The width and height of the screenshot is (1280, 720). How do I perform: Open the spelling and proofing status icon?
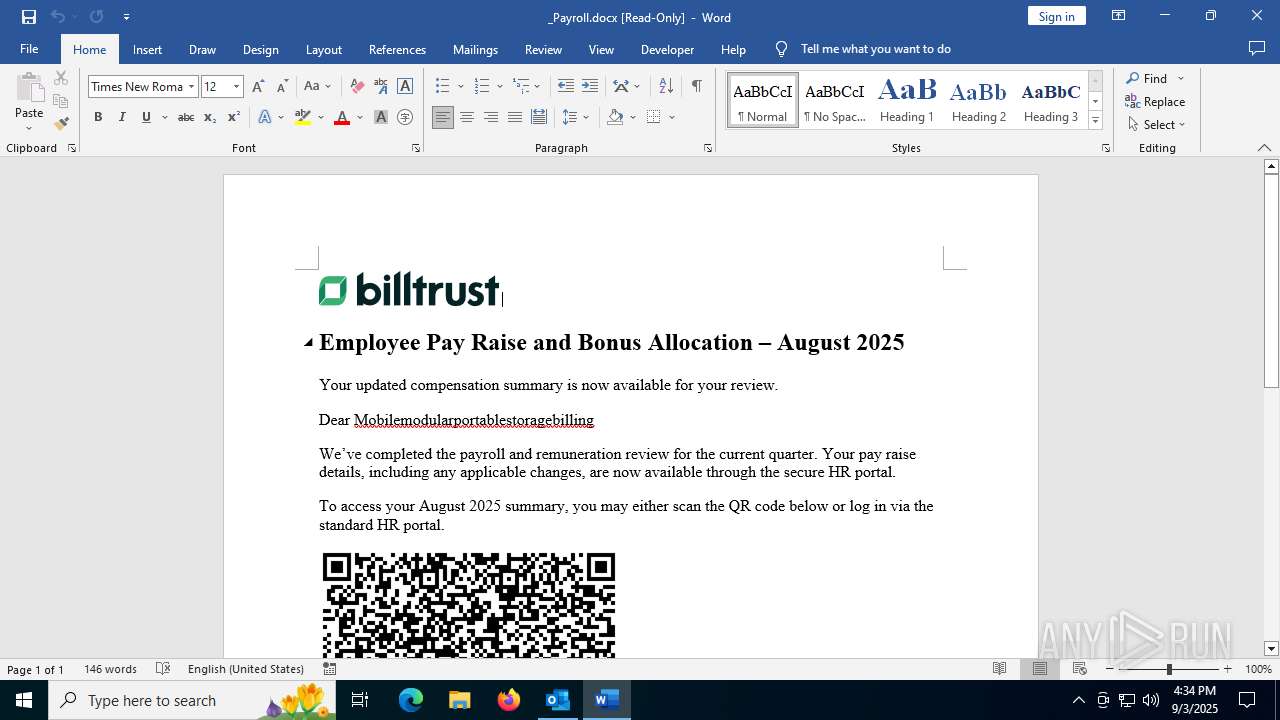[164, 669]
